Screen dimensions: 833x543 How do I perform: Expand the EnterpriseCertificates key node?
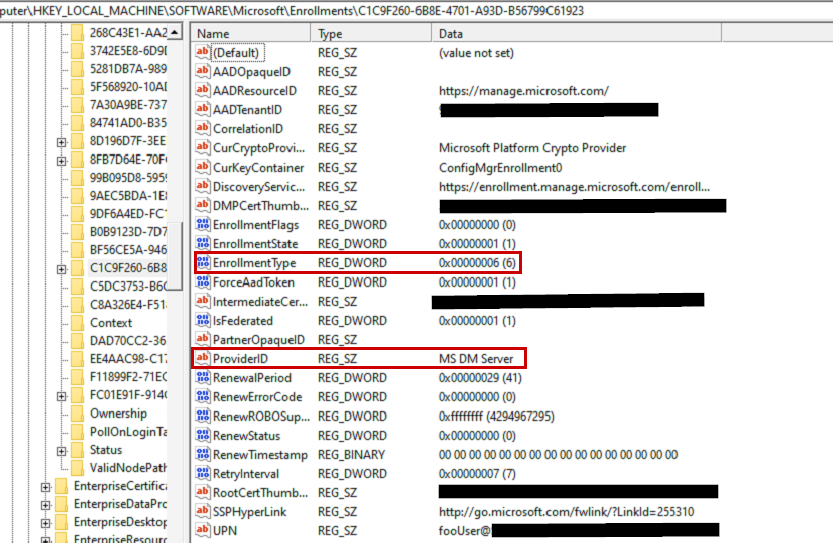point(46,486)
